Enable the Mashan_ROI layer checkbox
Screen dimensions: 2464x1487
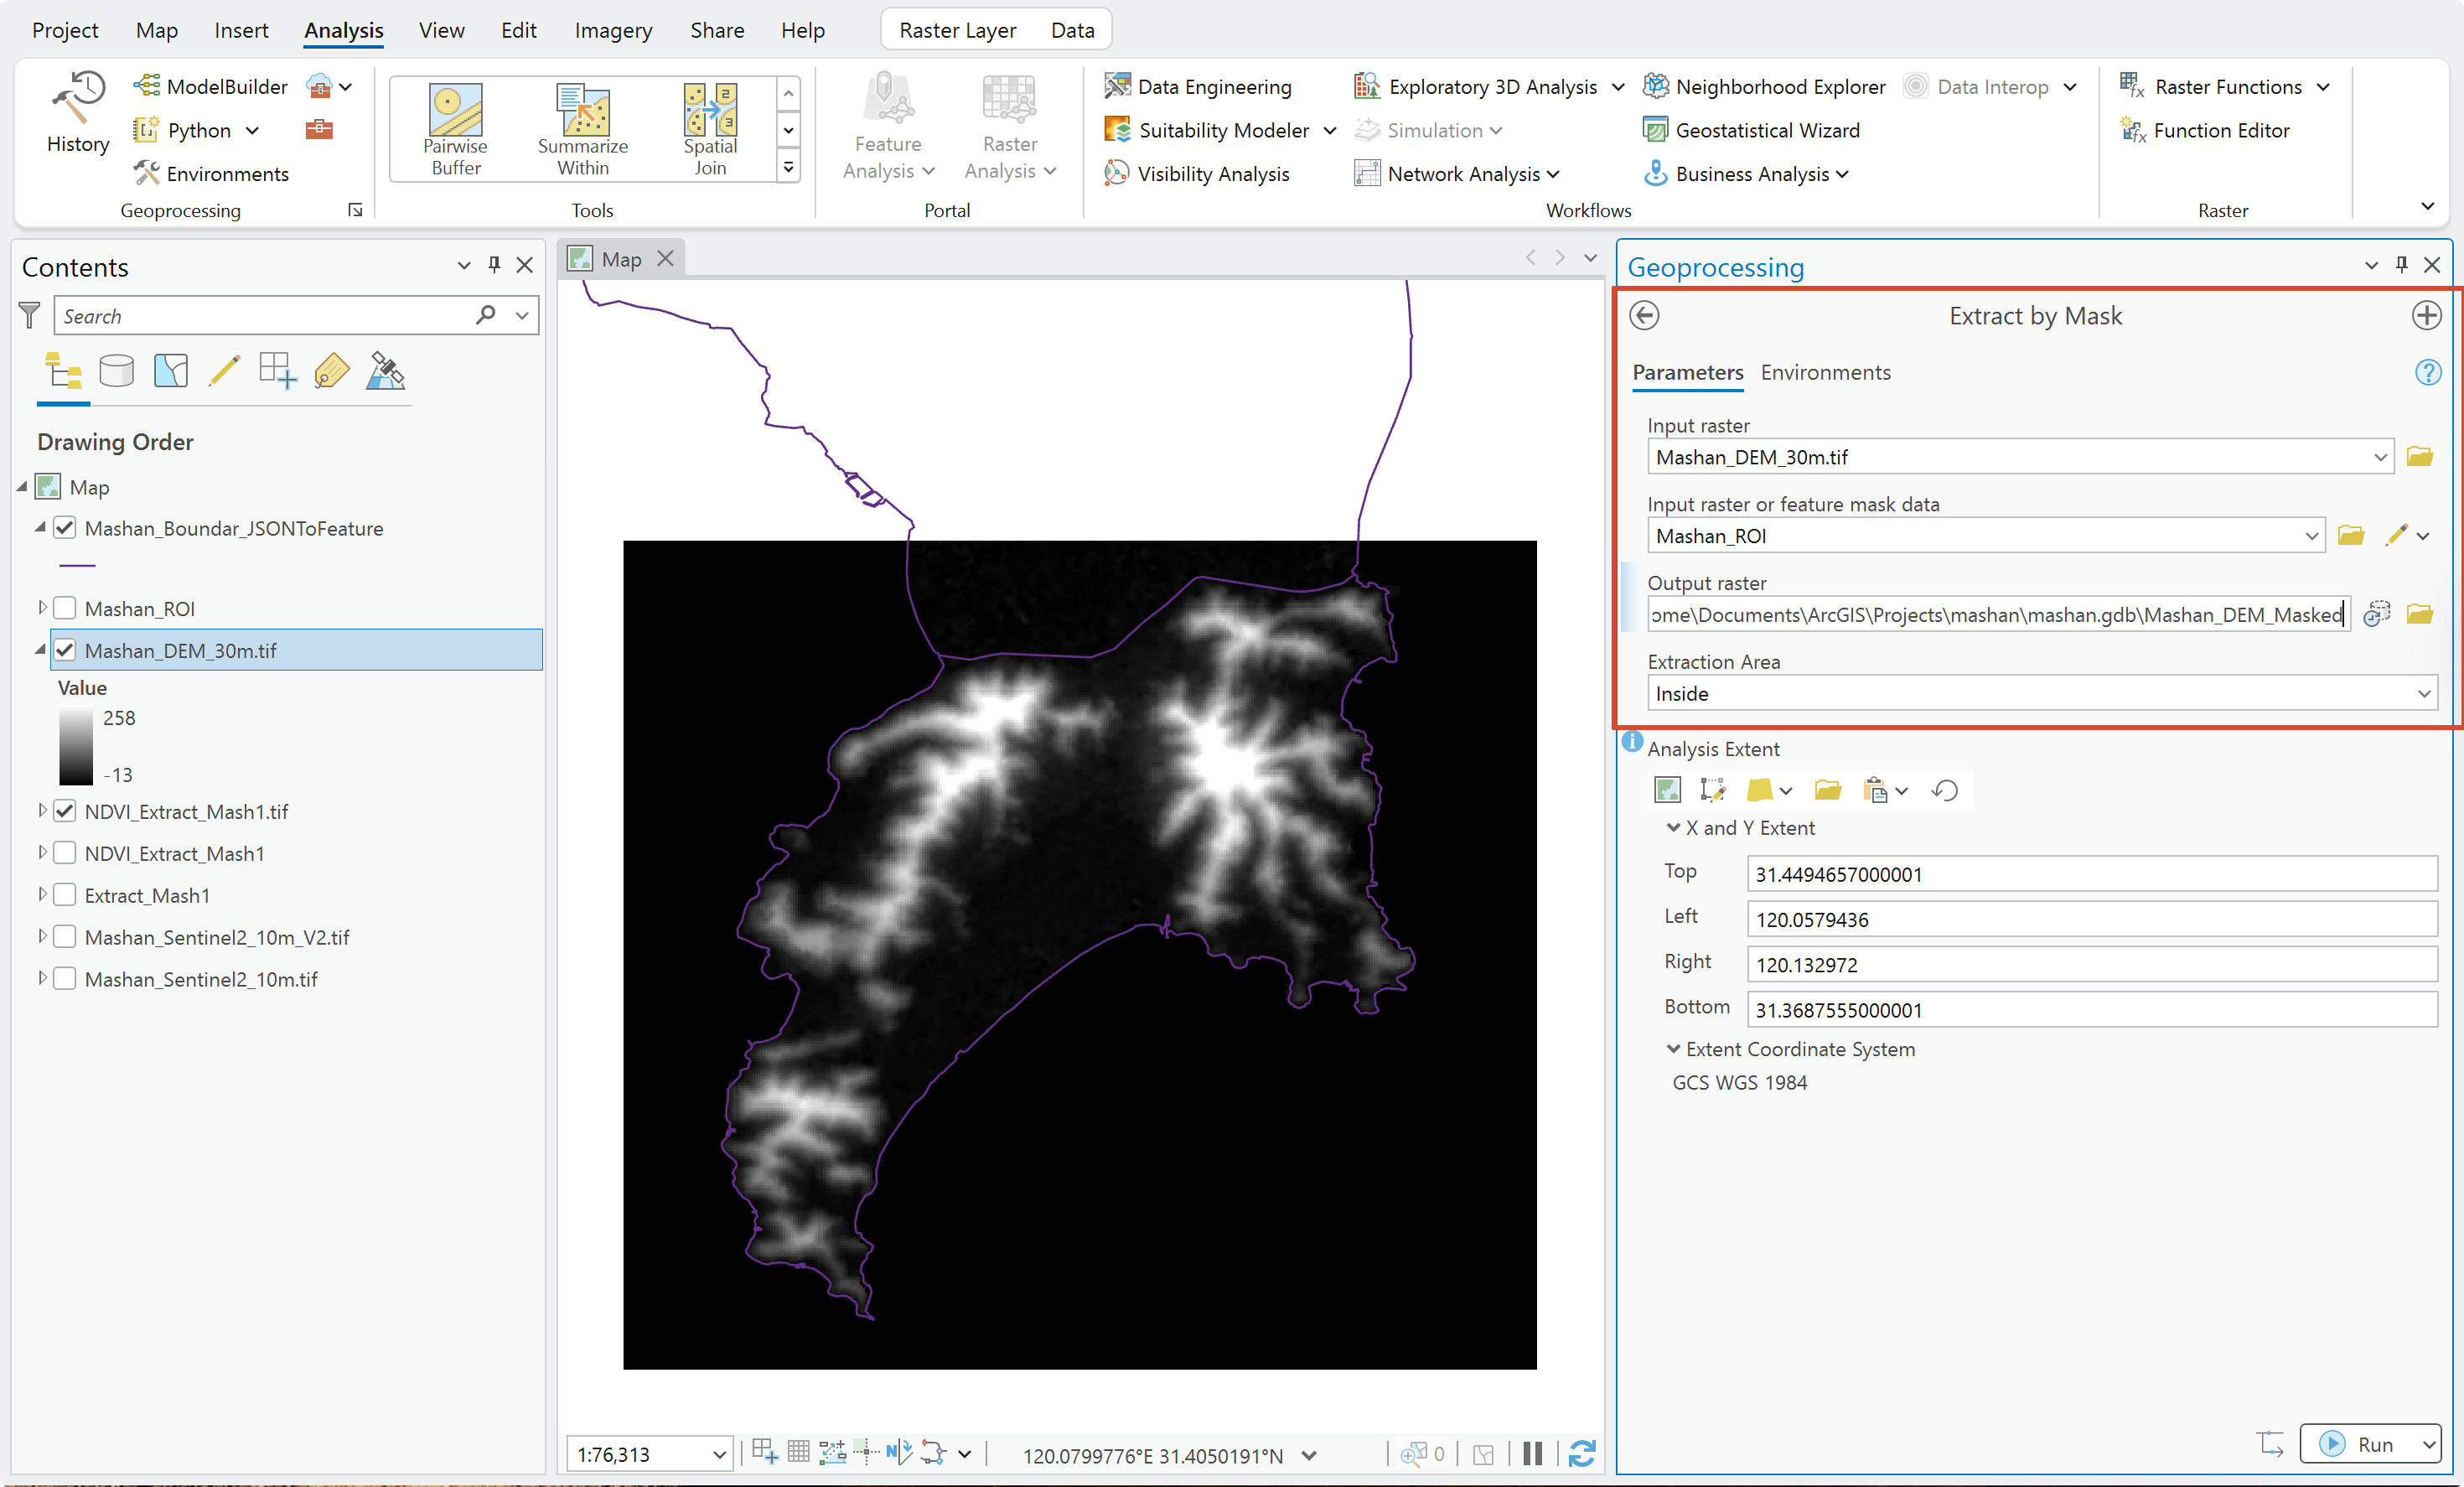tap(65, 608)
